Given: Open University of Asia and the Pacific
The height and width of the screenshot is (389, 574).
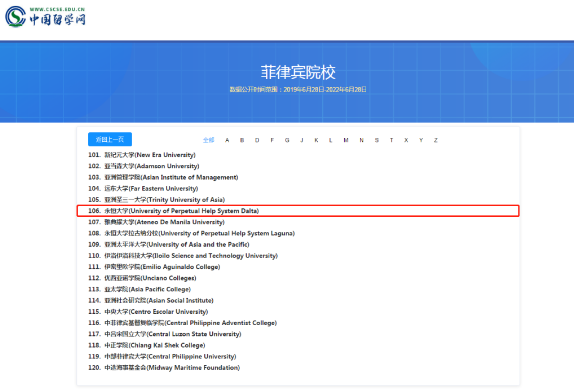Looking at the screenshot, I should click(x=169, y=244).
